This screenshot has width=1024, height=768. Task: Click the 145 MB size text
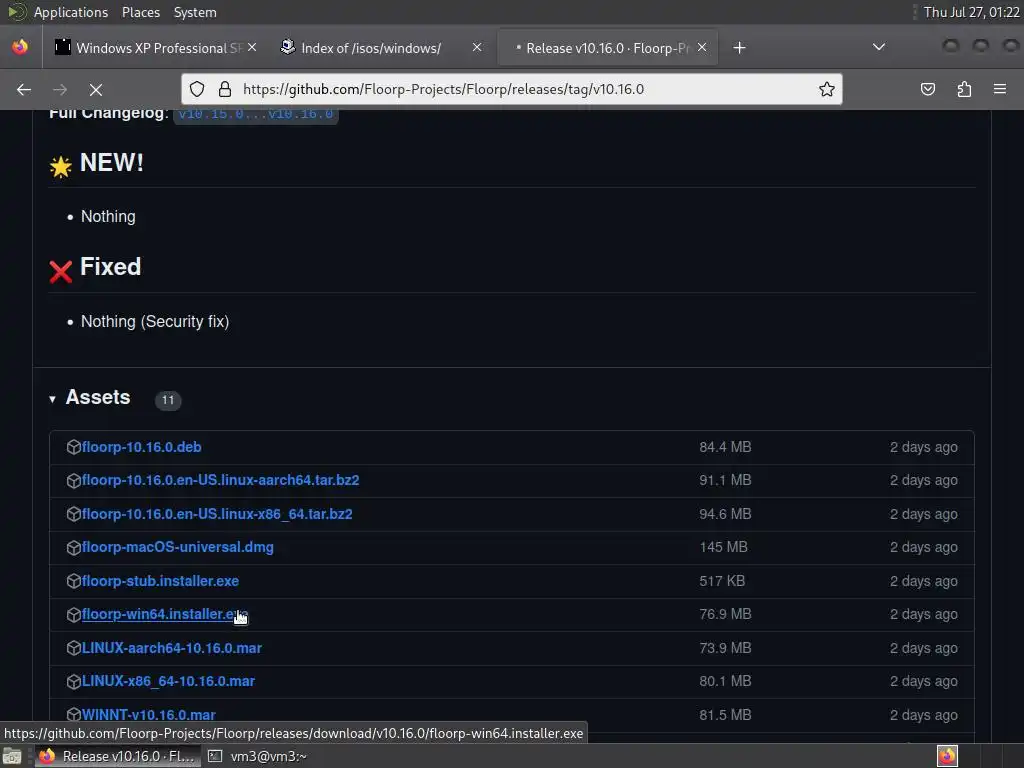tap(723, 547)
